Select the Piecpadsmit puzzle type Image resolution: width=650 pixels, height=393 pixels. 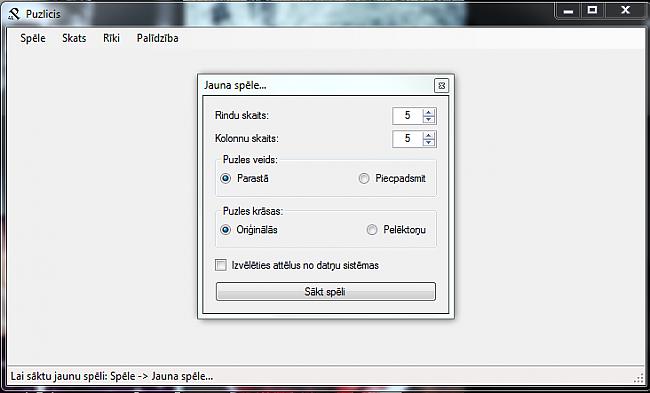pos(392,179)
